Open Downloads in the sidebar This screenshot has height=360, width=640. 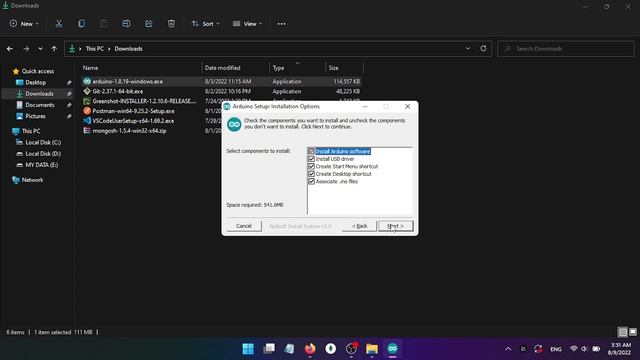39,93
